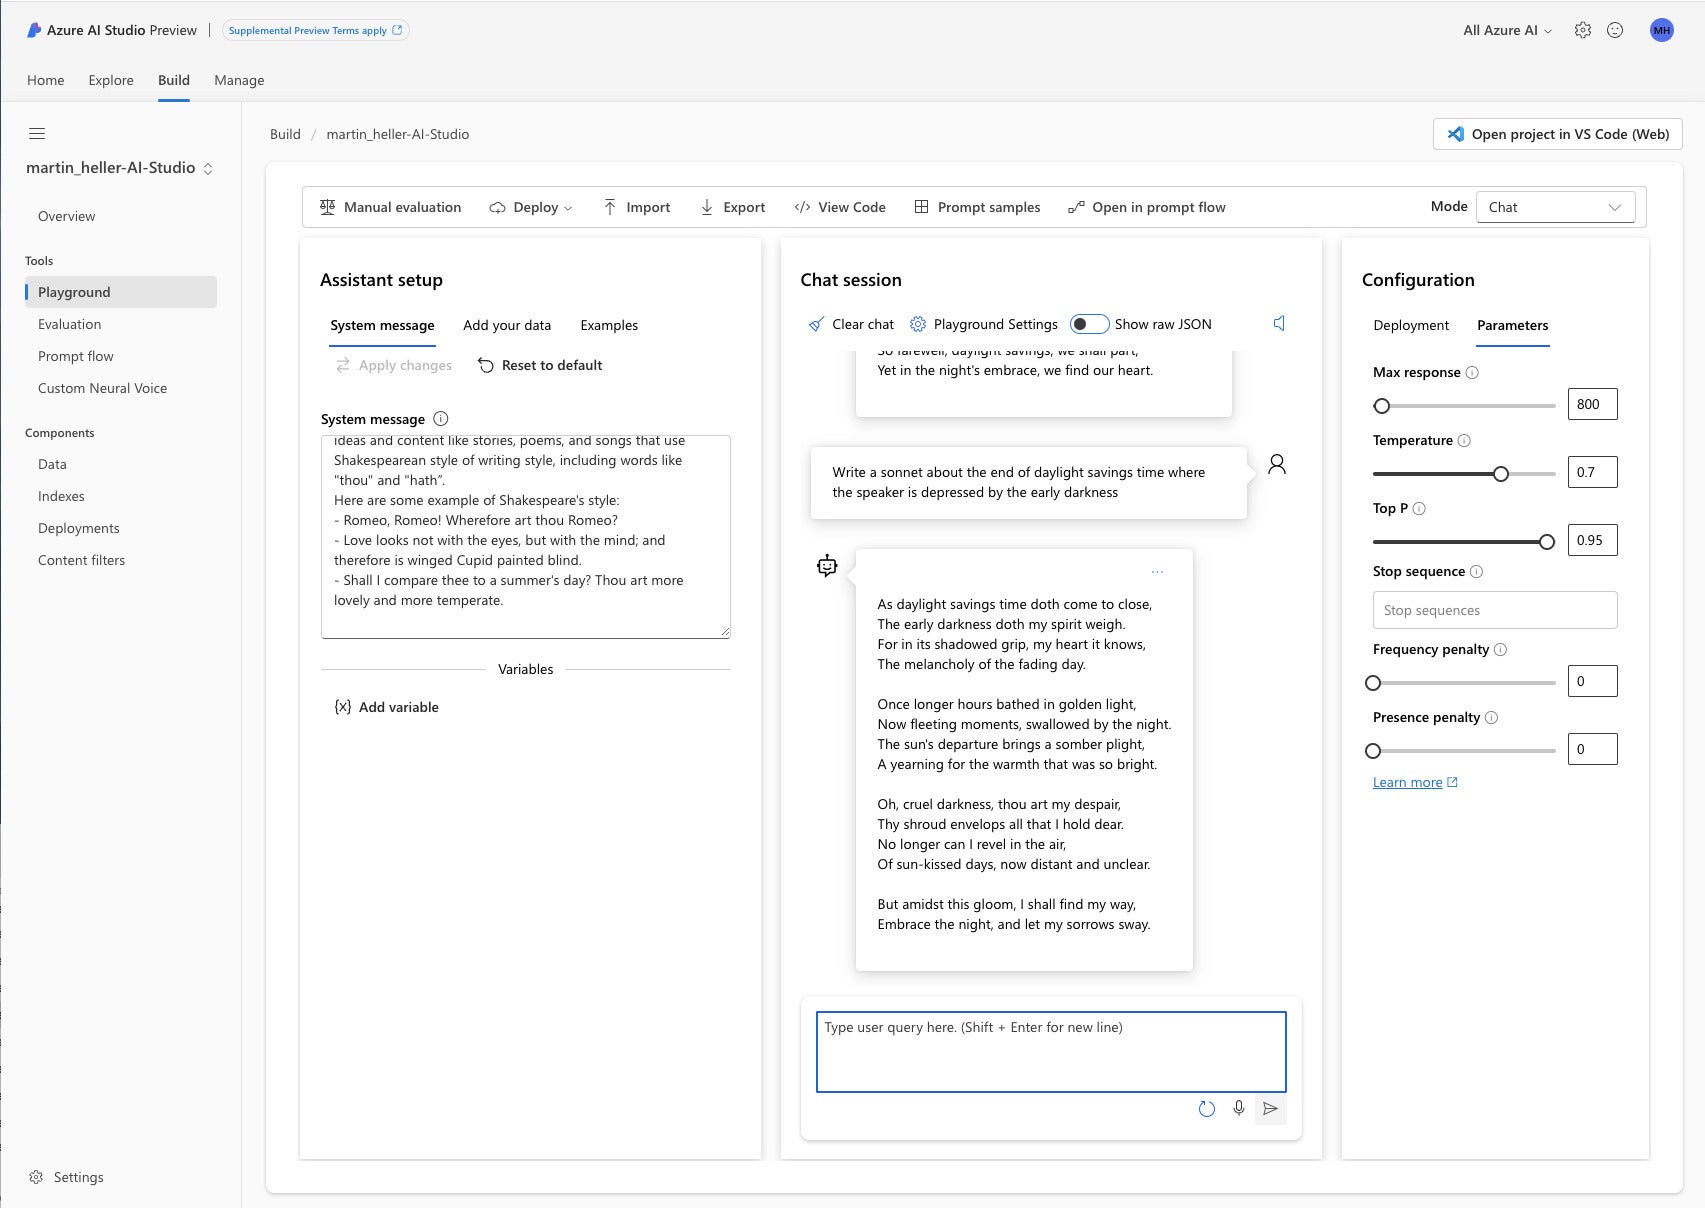1705x1208 pixels.
Task: Switch to the Manage tab
Action: pos(239,80)
